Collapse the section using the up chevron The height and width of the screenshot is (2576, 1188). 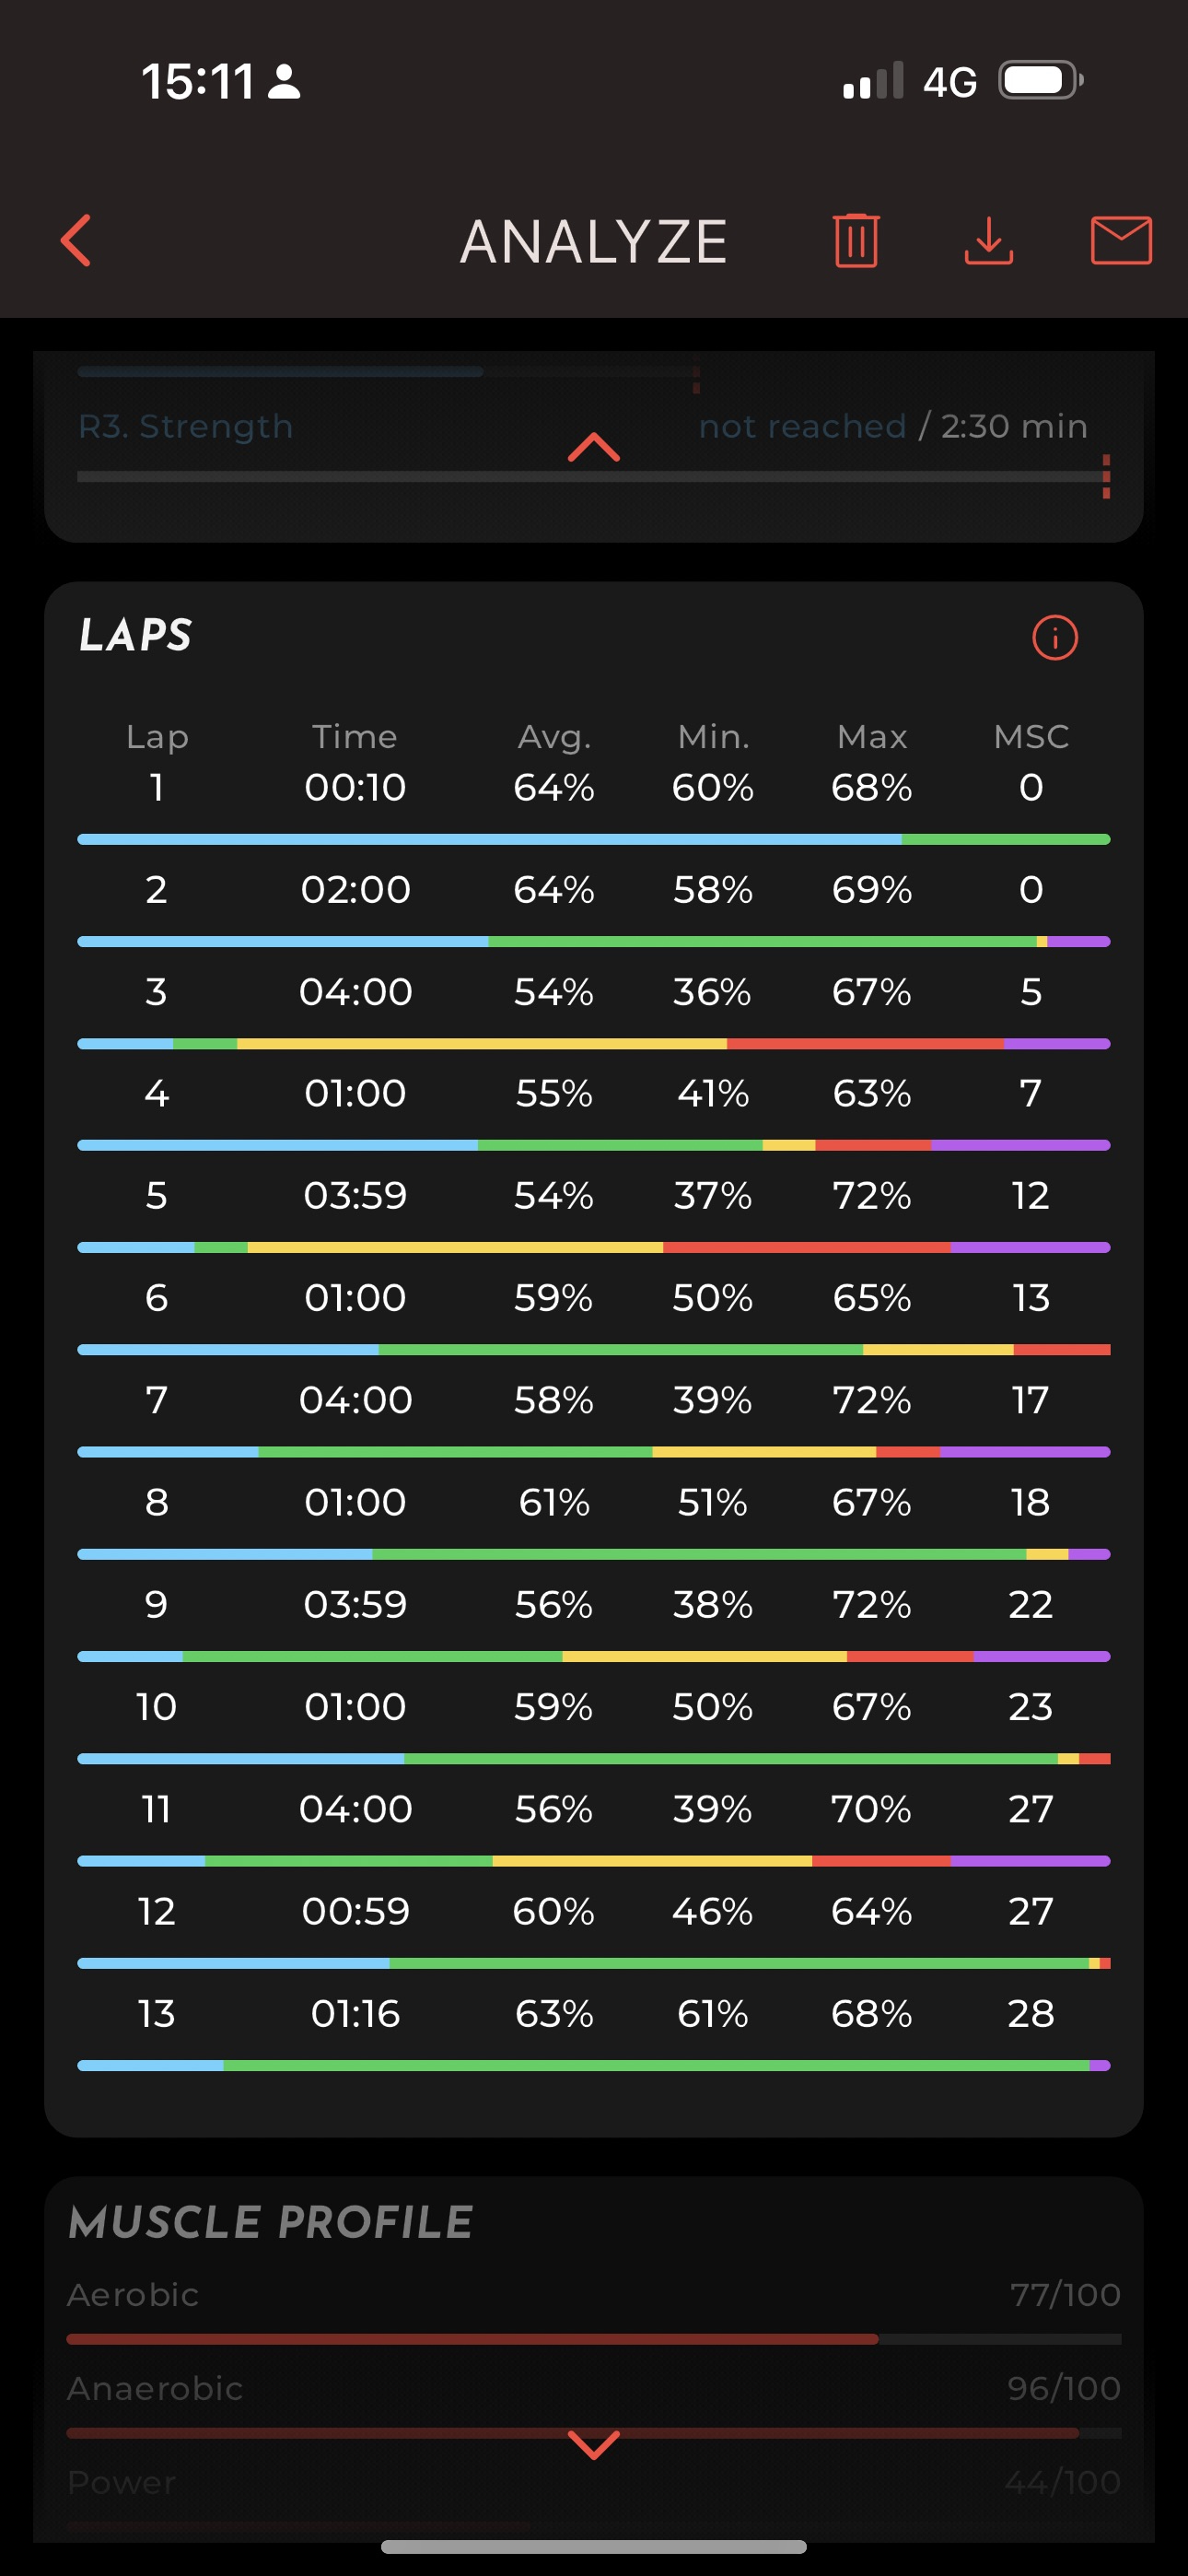click(x=594, y=447)
